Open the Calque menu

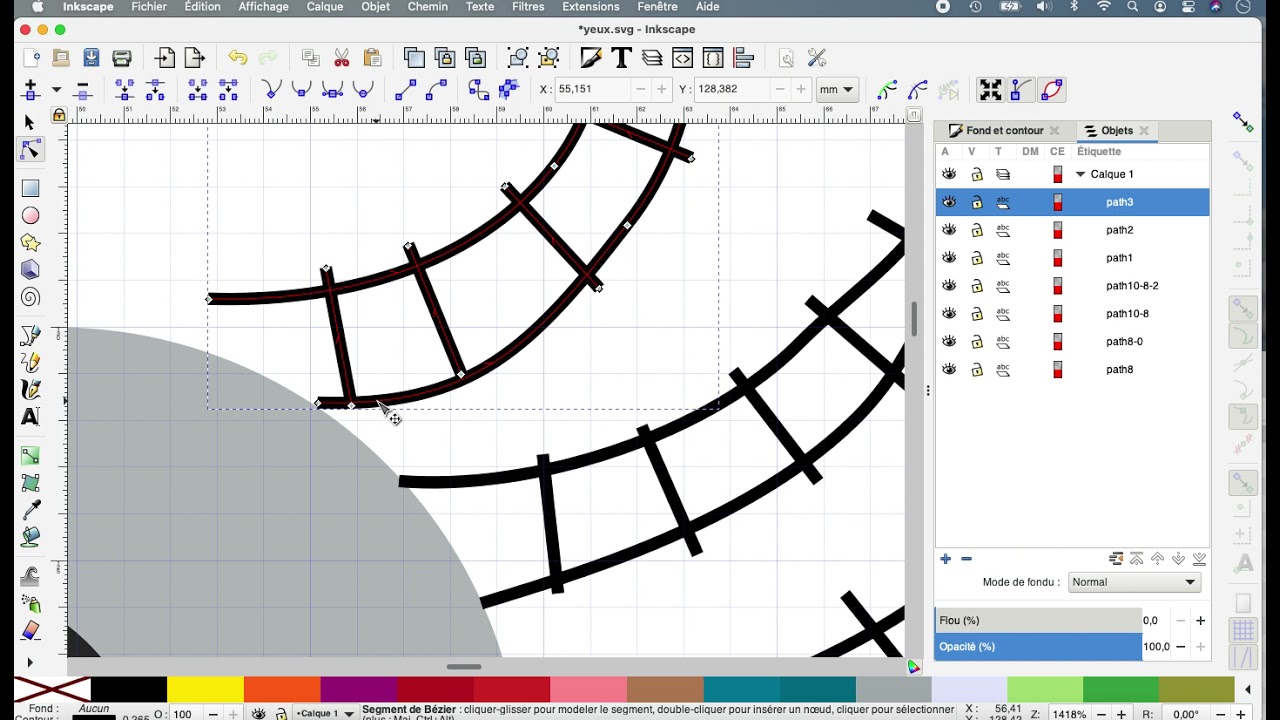pyautogui.click(x=324, y=7)
